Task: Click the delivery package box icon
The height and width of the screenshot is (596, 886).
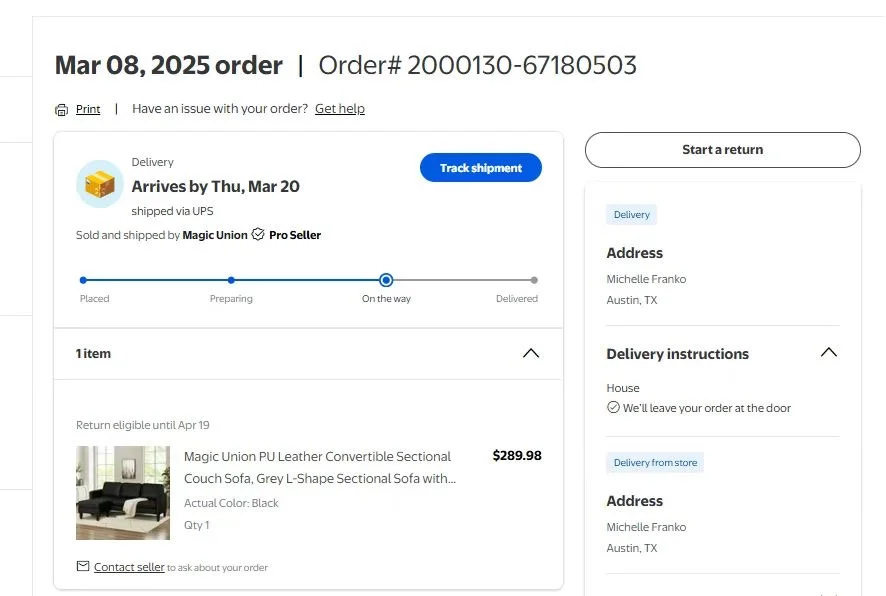Action: (100, 184)
